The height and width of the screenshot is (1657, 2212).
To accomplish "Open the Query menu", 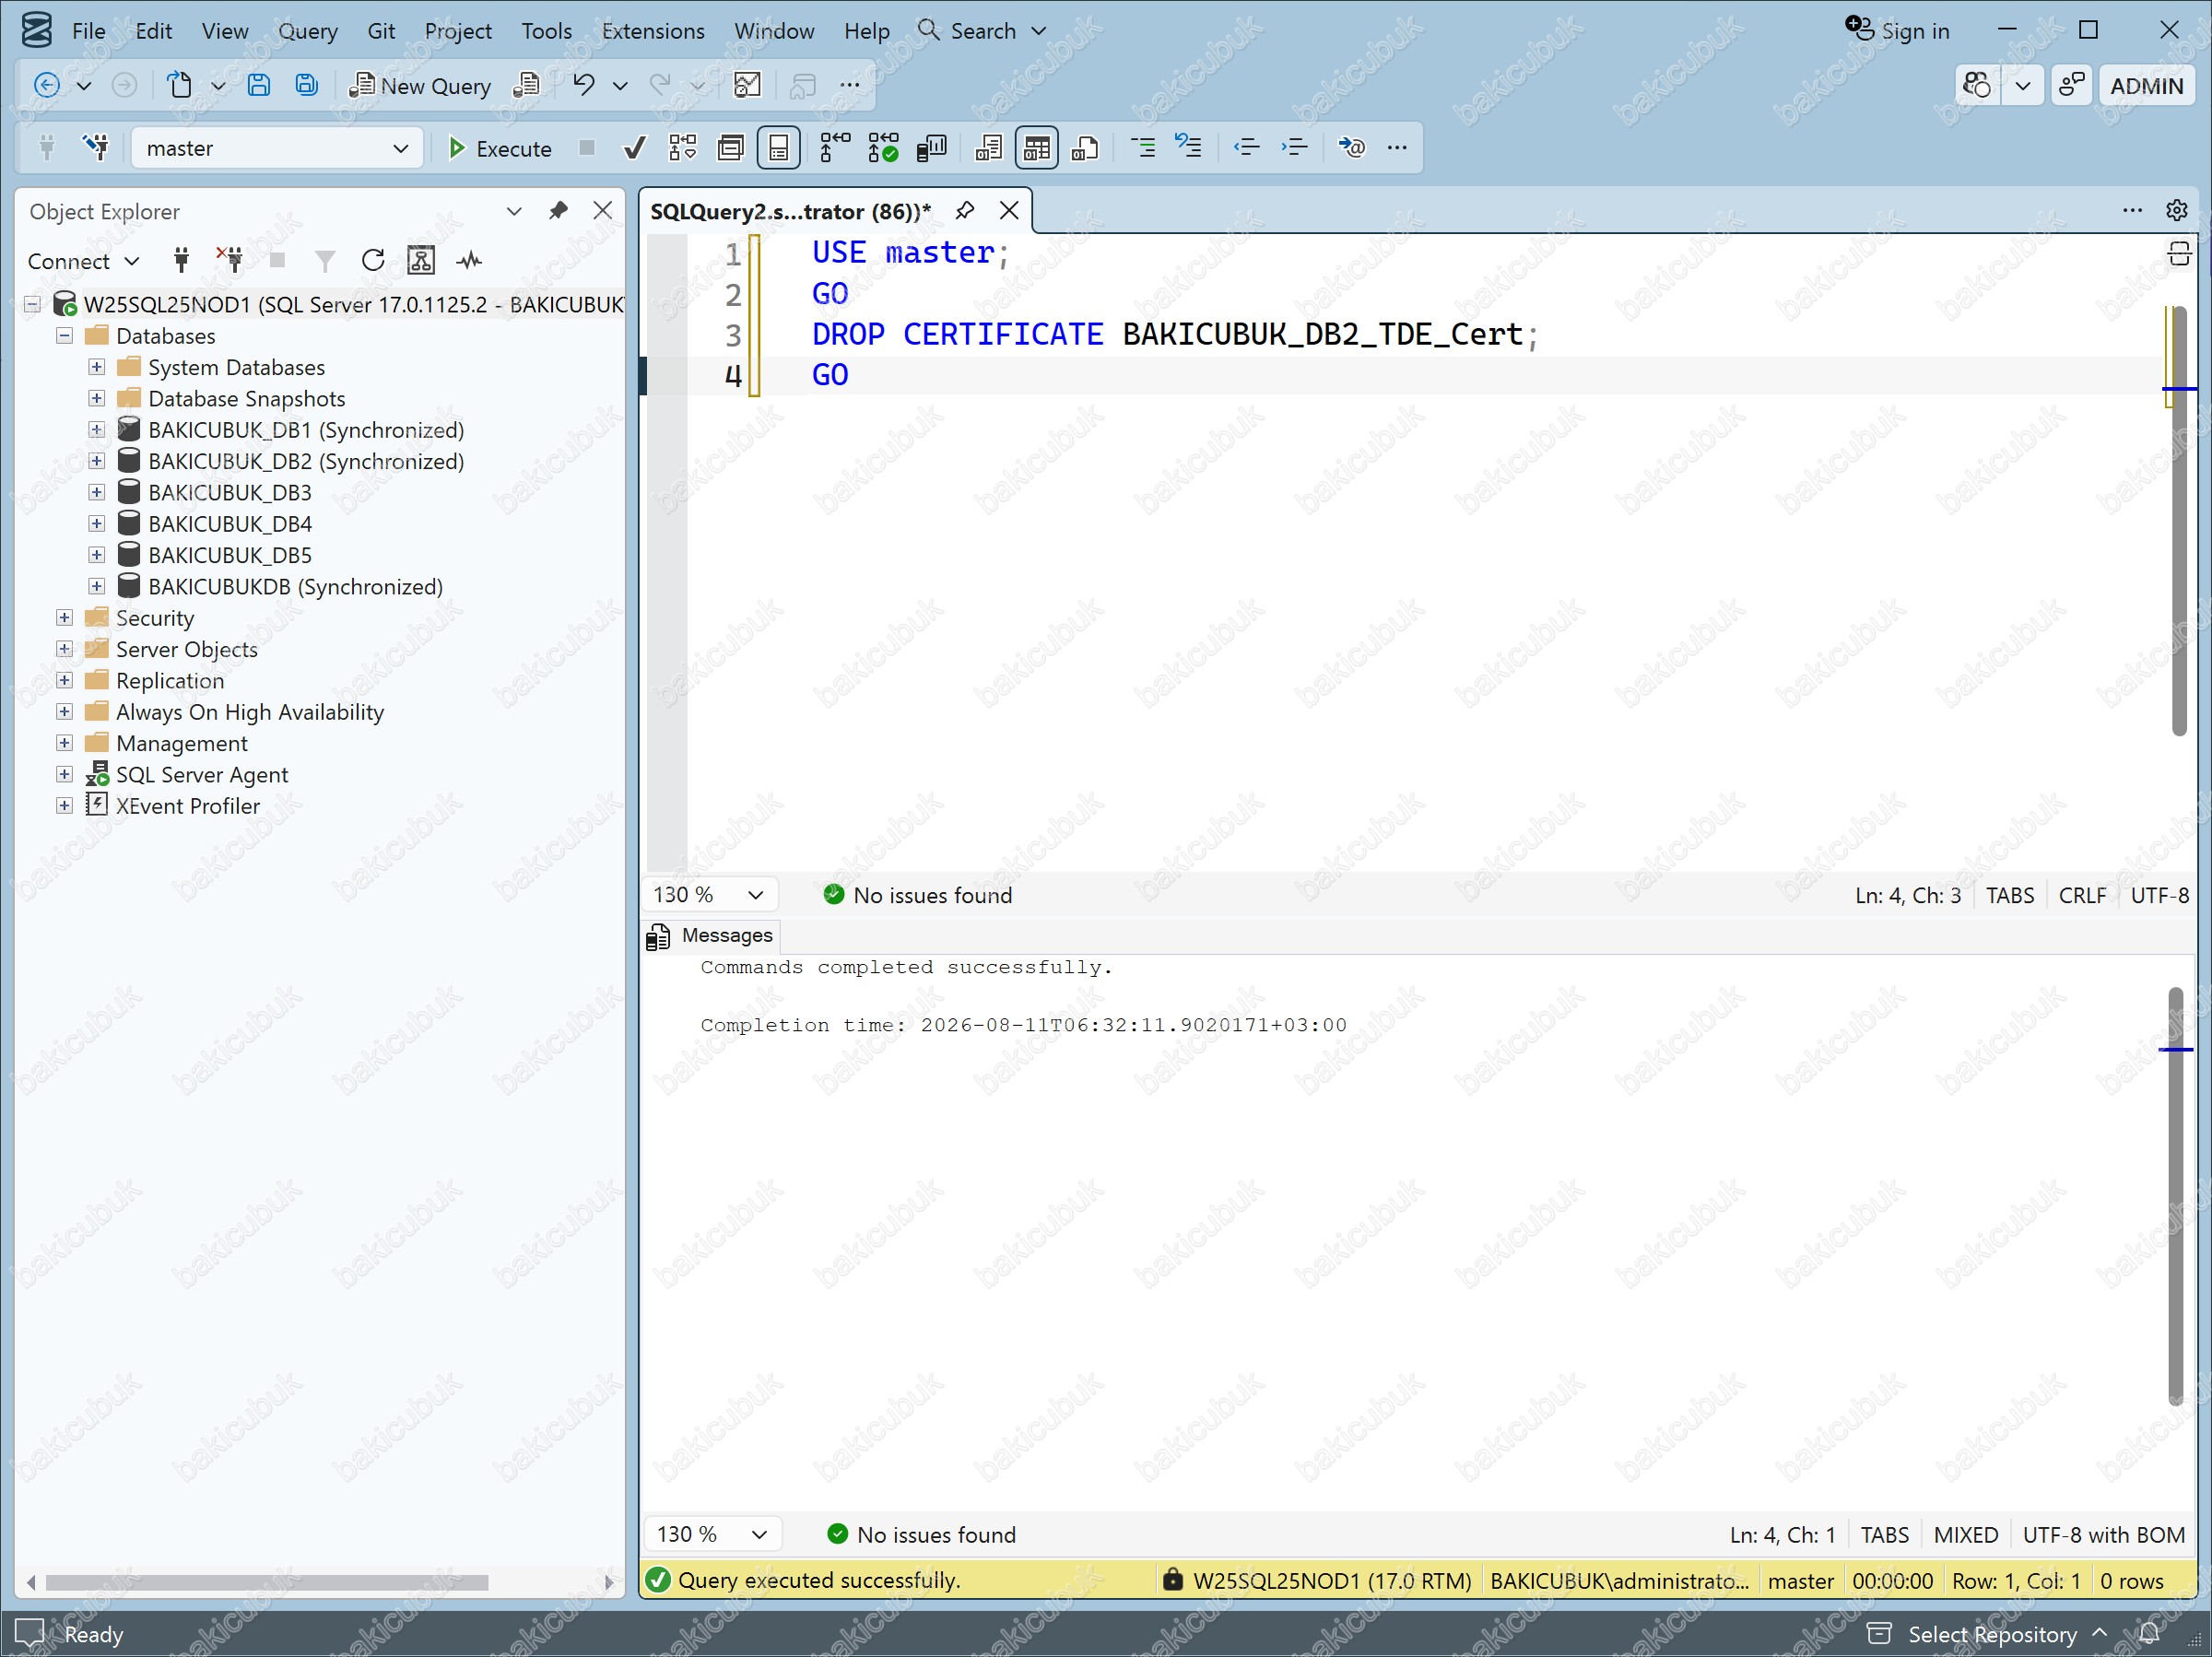I will [x=307, y=31].
